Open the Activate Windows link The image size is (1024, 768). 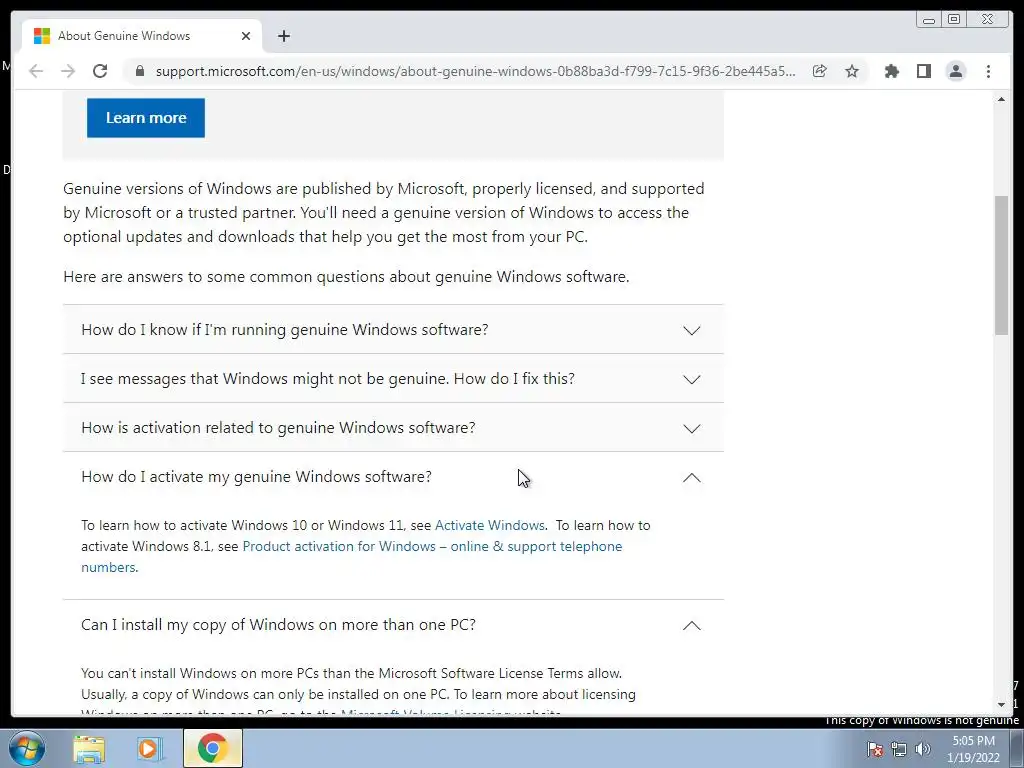(490, 525)
